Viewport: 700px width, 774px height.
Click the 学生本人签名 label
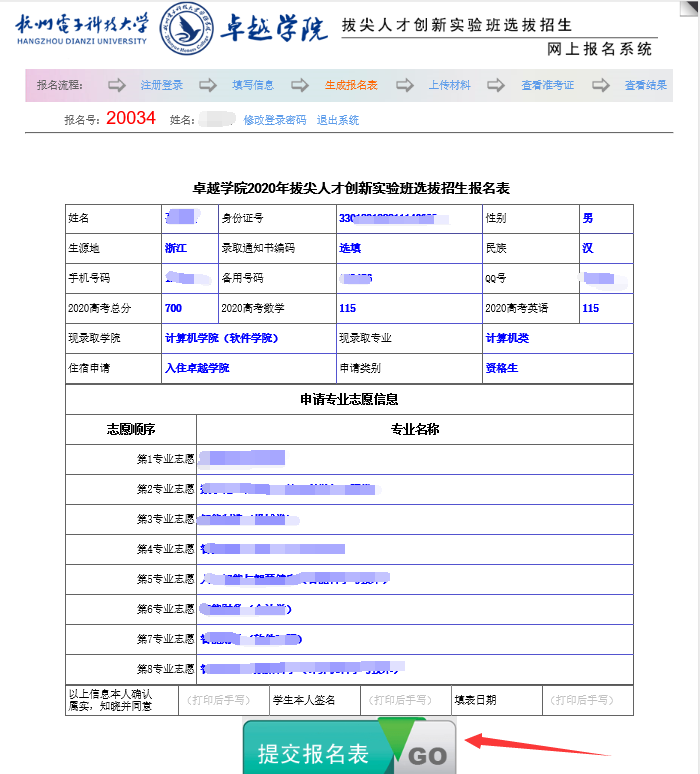(304, 700)
